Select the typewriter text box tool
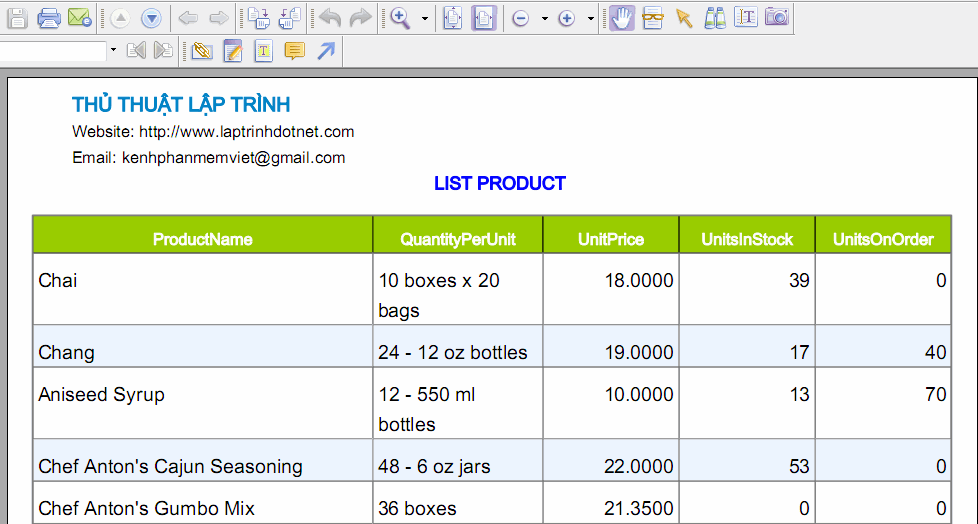 pos(264,51)
